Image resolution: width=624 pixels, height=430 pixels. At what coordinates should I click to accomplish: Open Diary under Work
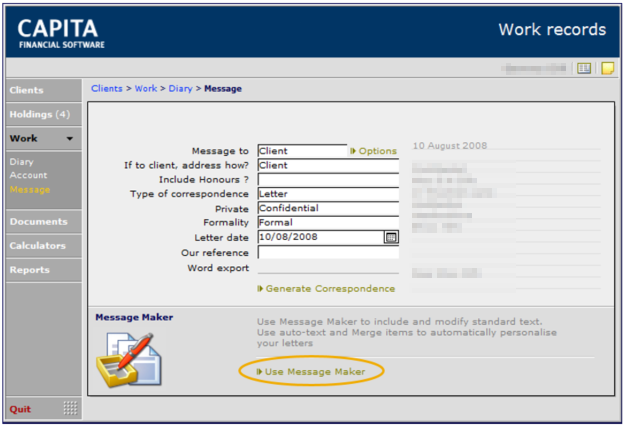pos(21,162)
